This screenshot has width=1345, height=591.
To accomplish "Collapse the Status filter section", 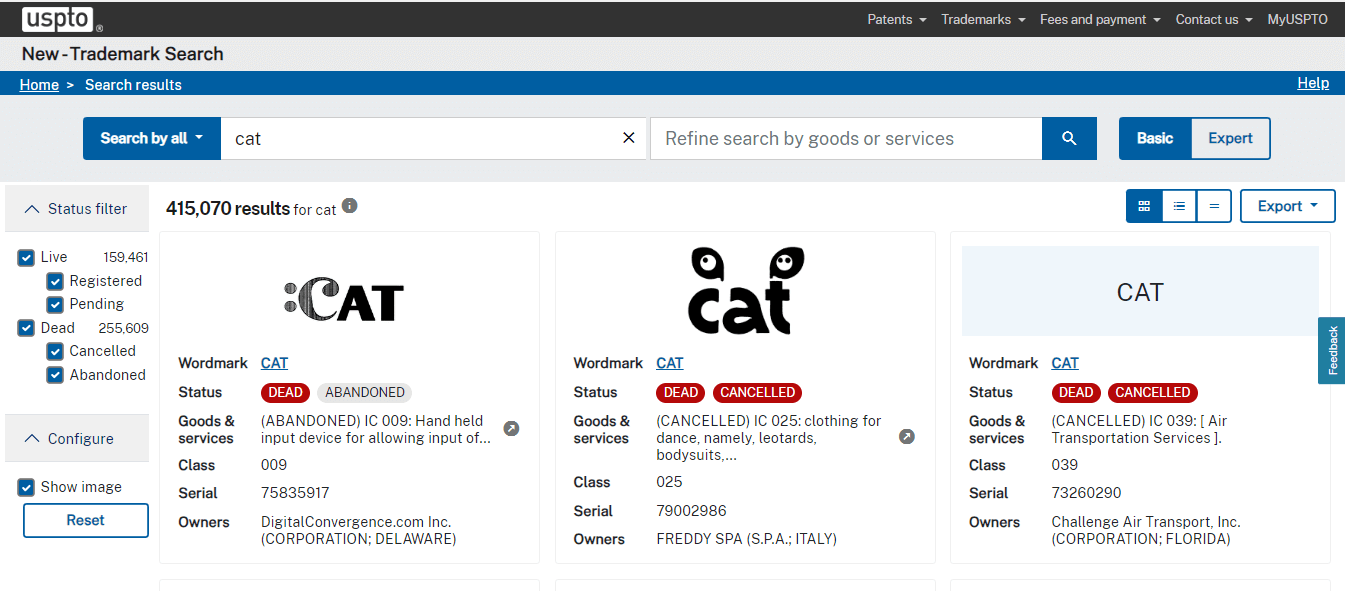I will point(76,209).
